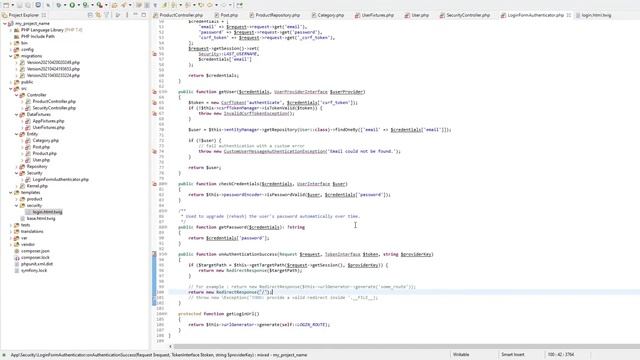Select LoginFormAuthenticator.php in Security folder

click(x=60, y=180)
